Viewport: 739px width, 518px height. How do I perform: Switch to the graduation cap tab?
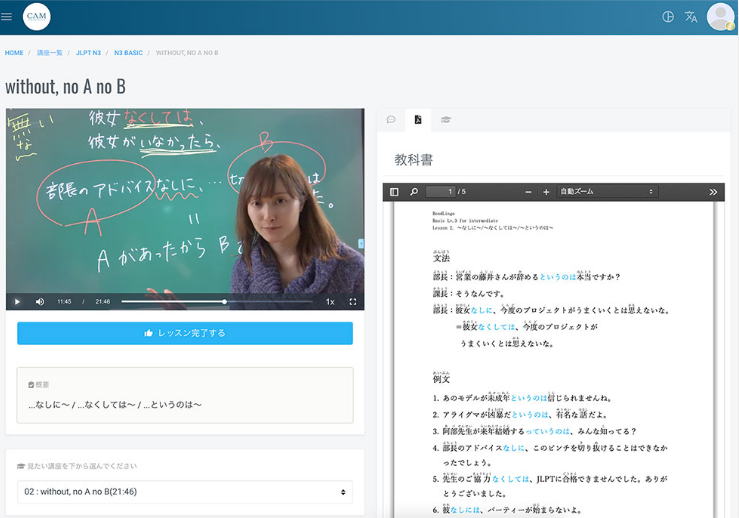pyautogui.click(x=446, y=120)
